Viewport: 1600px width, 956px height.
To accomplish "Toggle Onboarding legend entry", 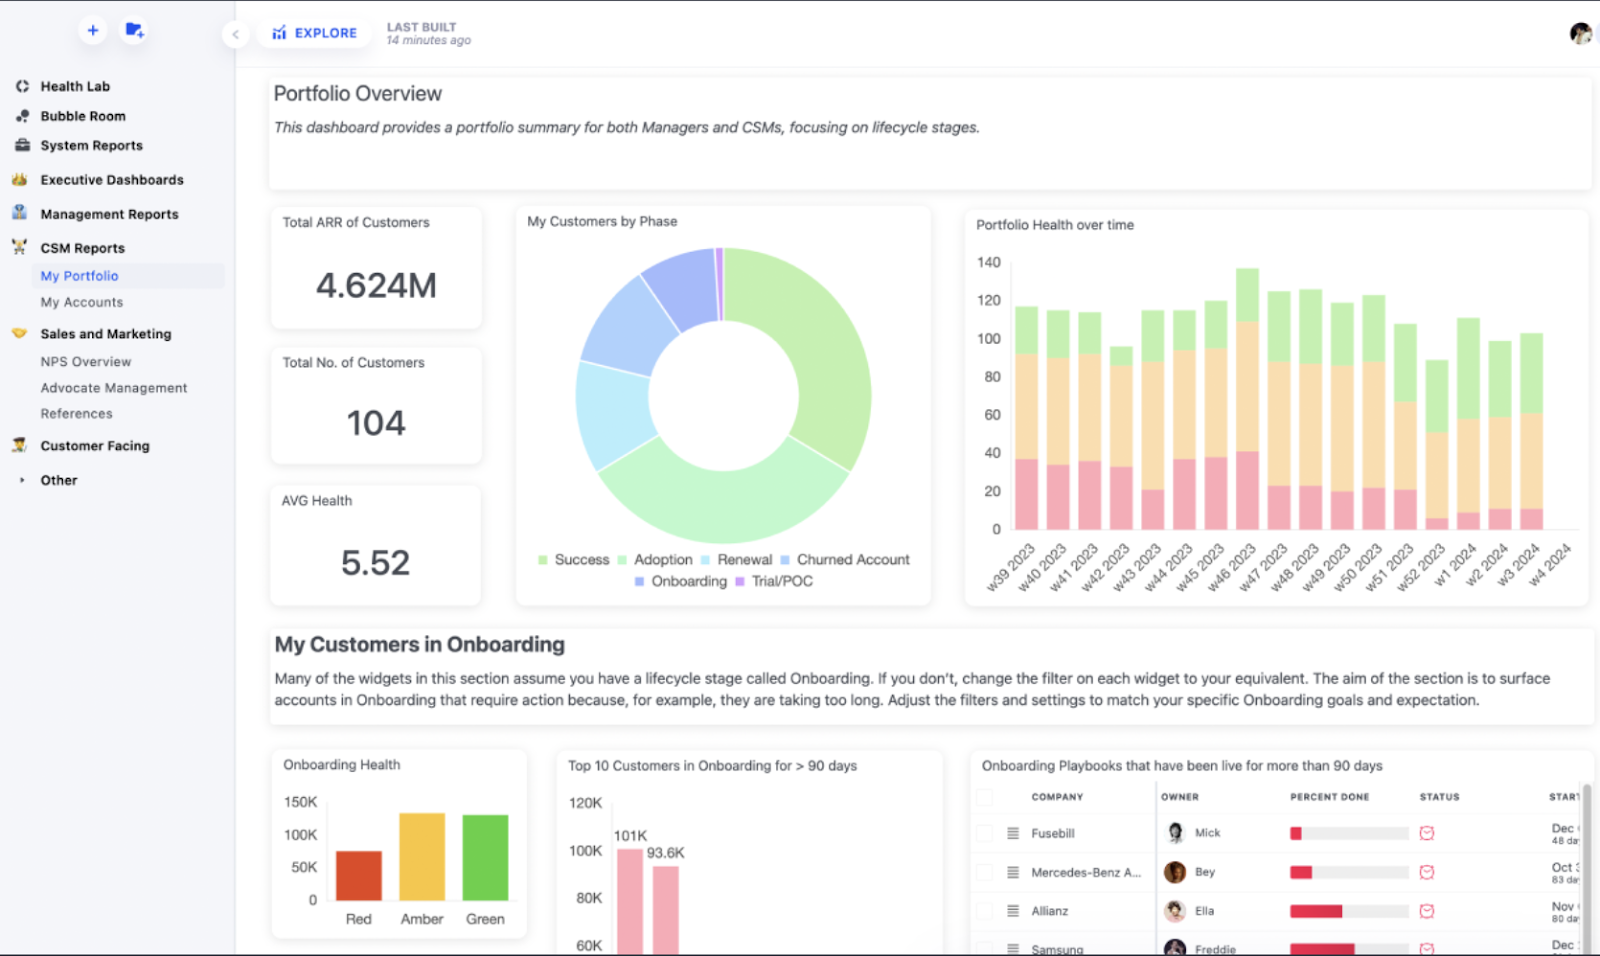I will (x=681, y=582).
